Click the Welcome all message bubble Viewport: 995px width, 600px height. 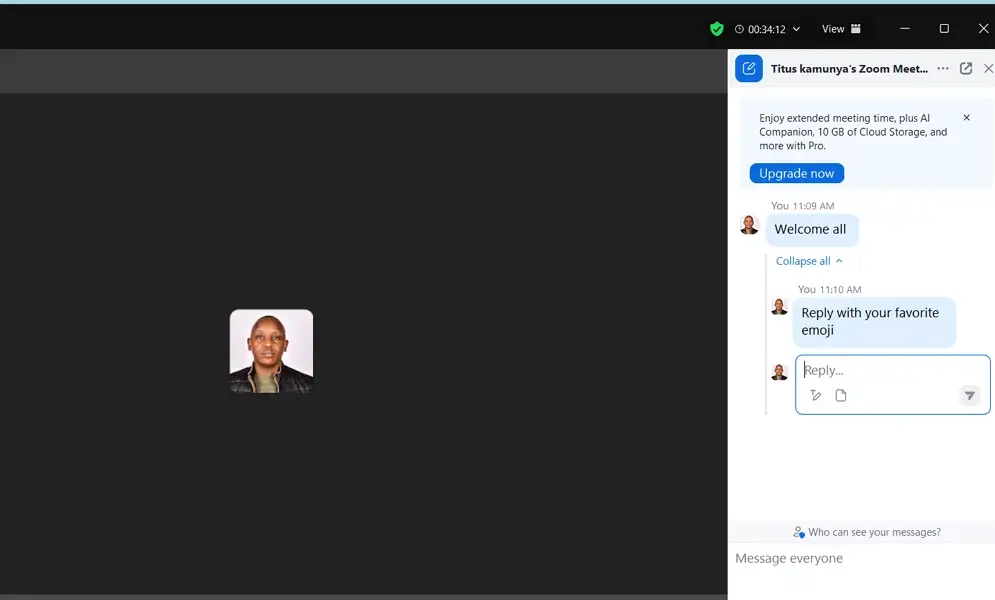[812, 230]
